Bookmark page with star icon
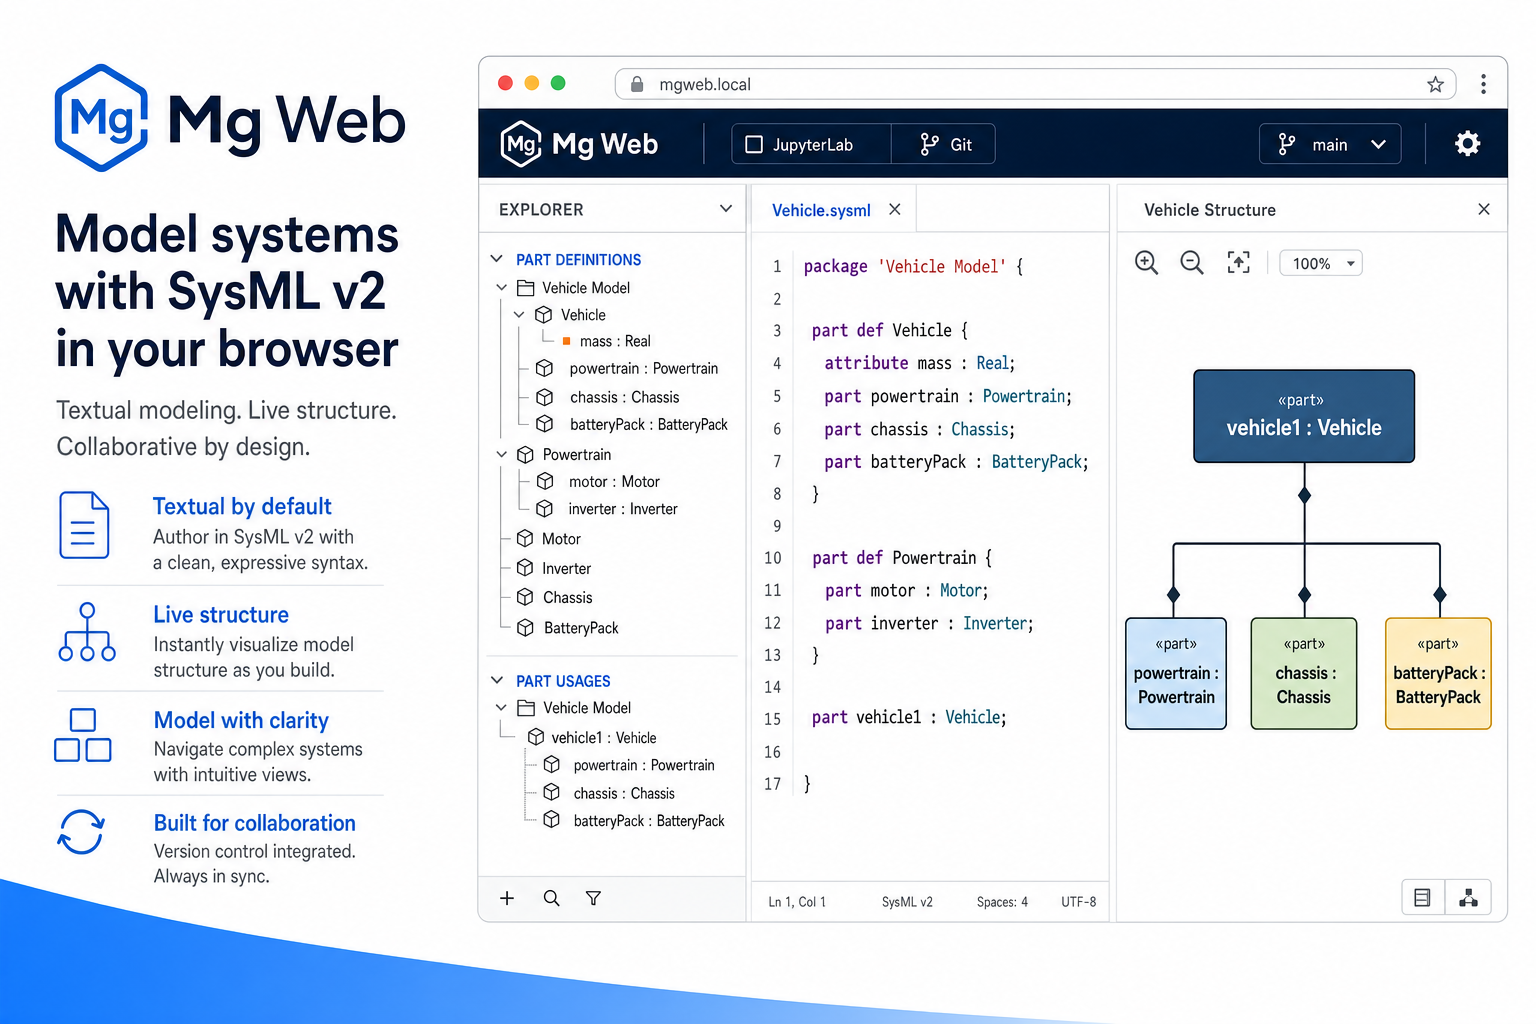This screenshot has width=1536, height=1024. [x=1436, y=85]
